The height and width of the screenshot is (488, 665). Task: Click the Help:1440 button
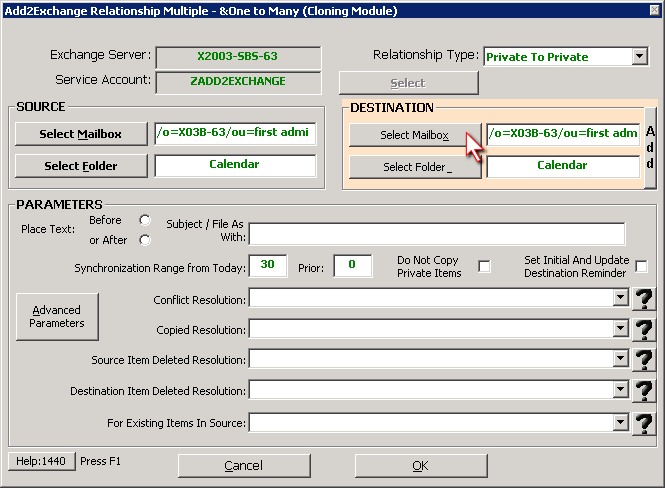pyautogui.click(x=41, y=461)
